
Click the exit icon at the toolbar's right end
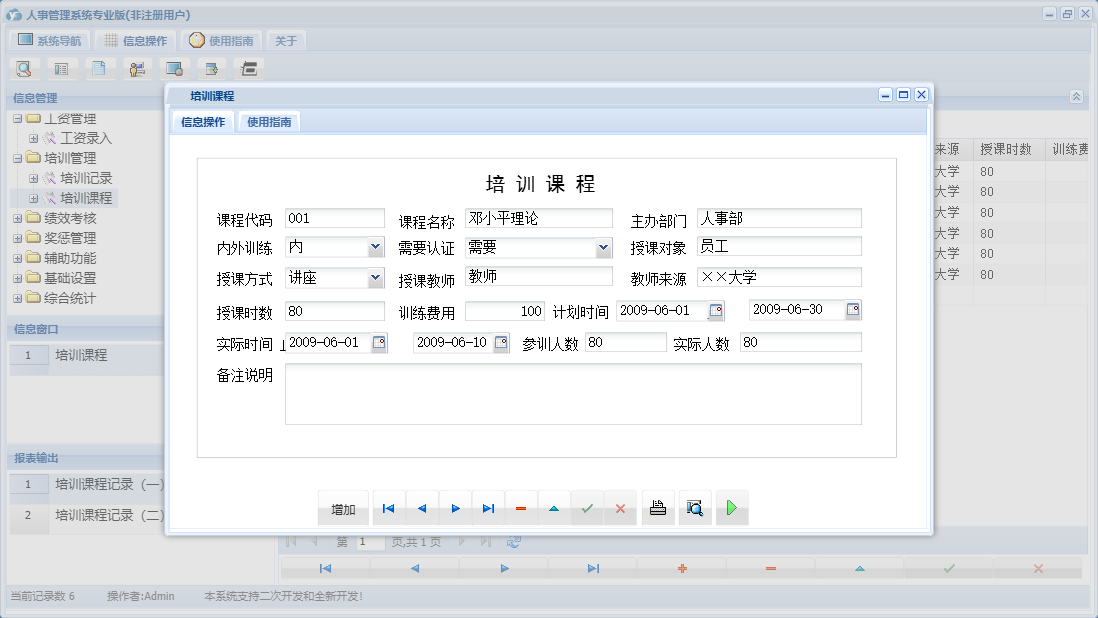(x=247, y=68)
